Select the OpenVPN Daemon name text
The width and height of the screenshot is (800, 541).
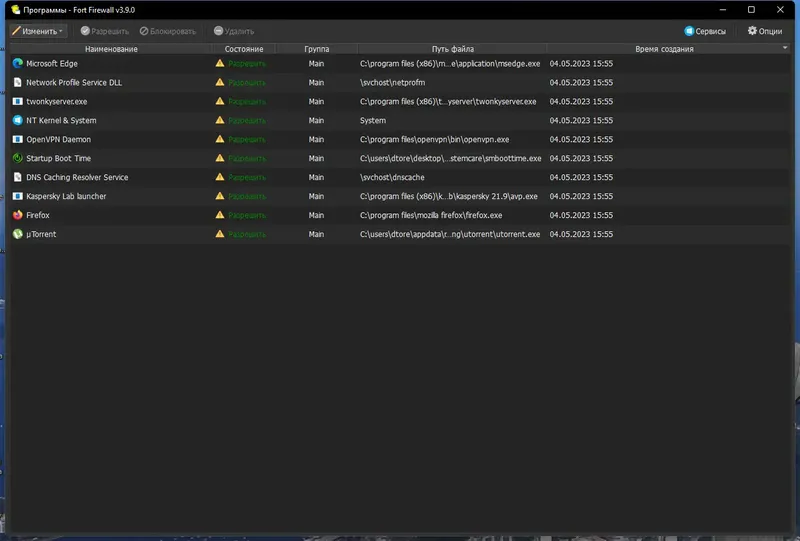59,139
